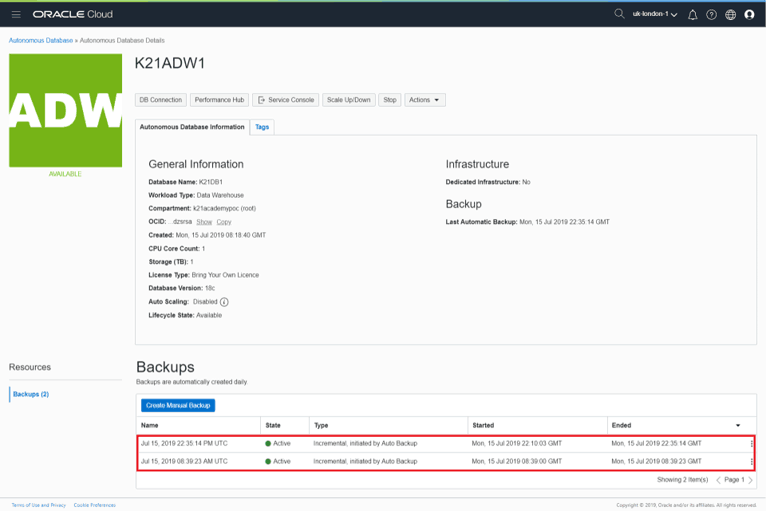Image resolution: width=766 pixels, height=511 pixels.
Task: Go to next page arrow
Action: click(750, 480)
